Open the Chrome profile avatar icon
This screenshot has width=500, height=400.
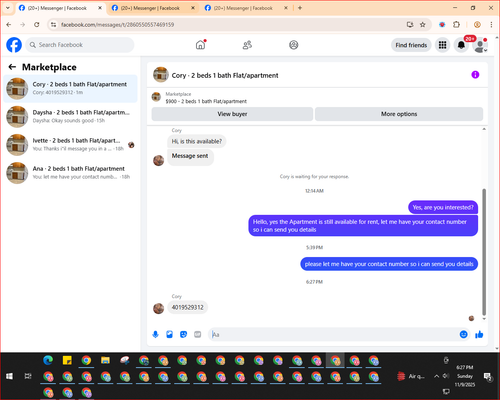(x=477, y=24)
